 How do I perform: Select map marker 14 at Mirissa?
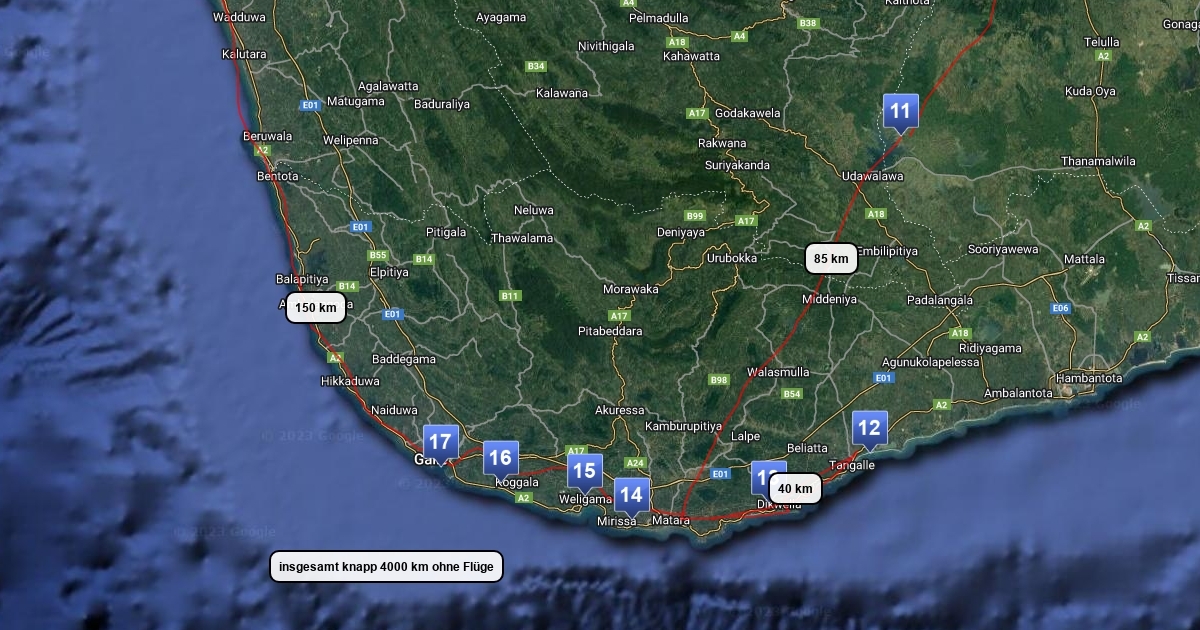tap(631, 496)
